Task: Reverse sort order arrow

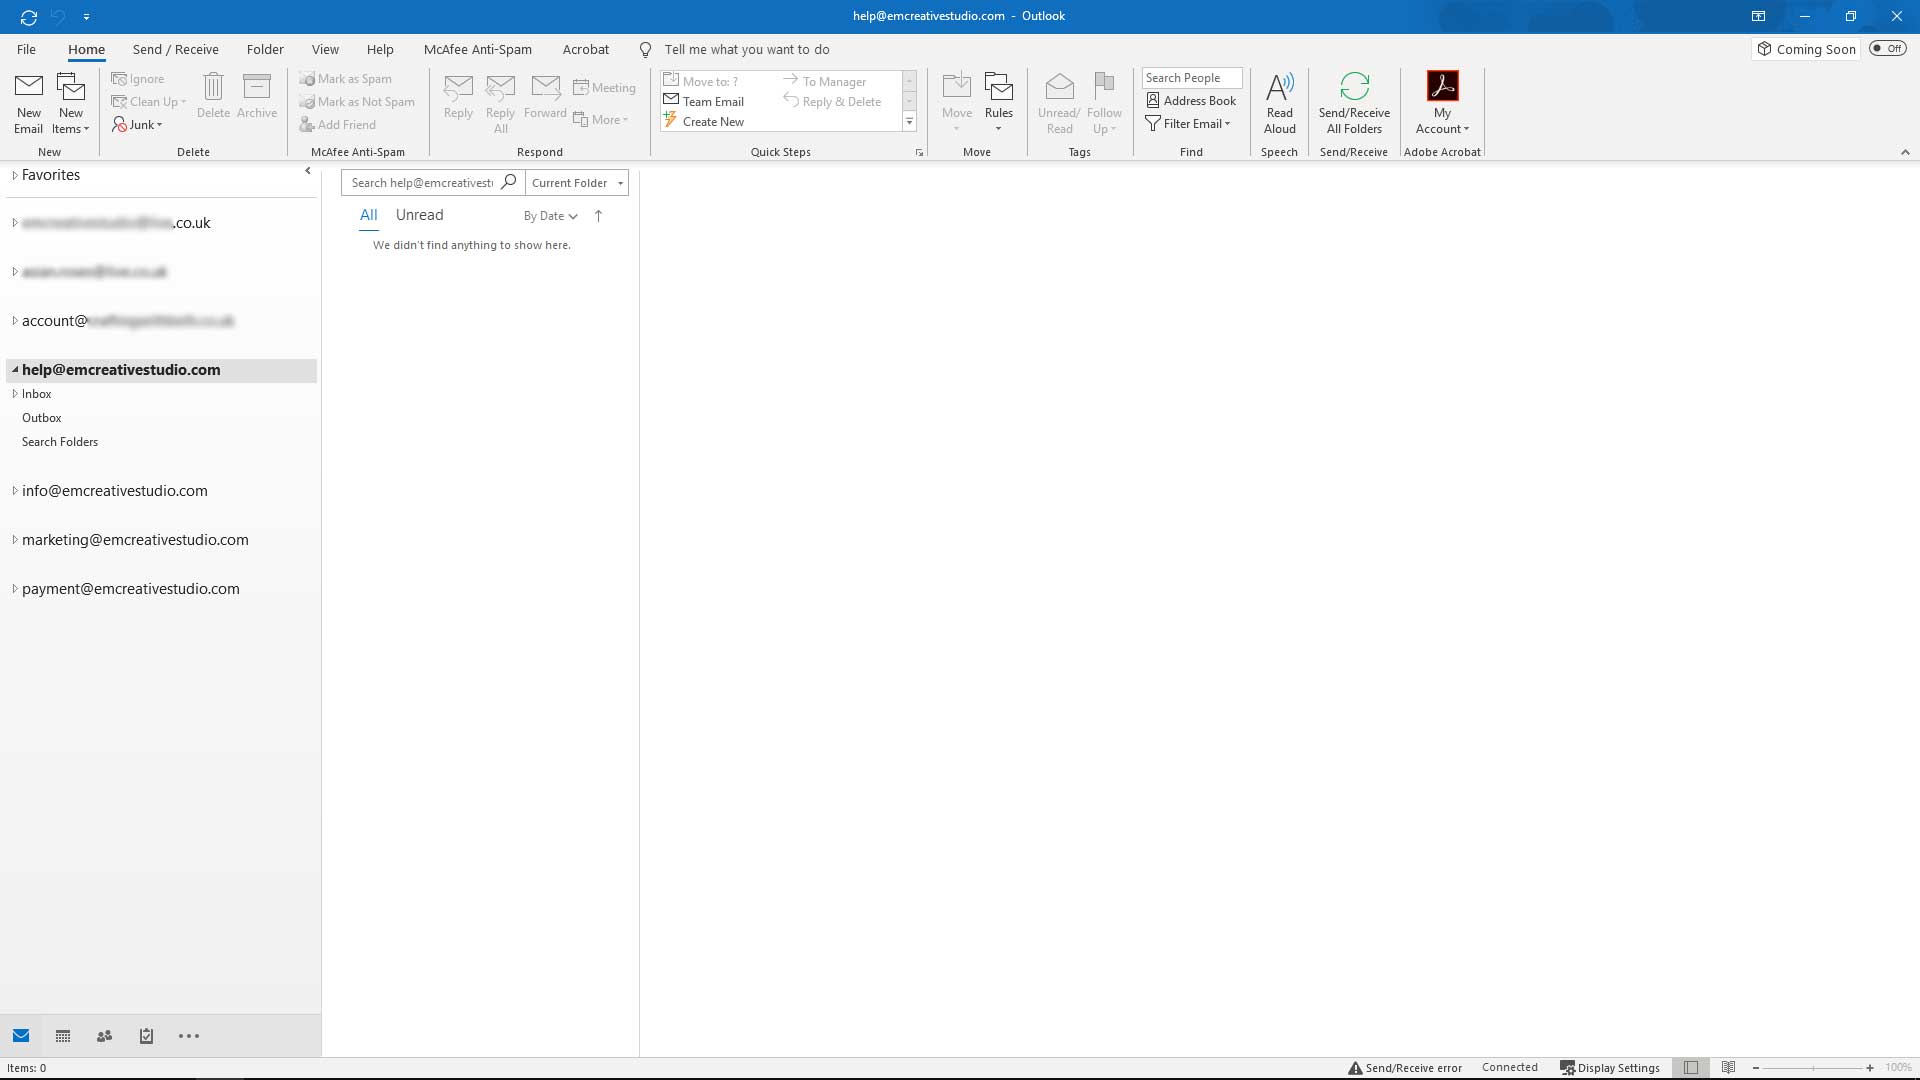Action: click(x=598, y=216)
